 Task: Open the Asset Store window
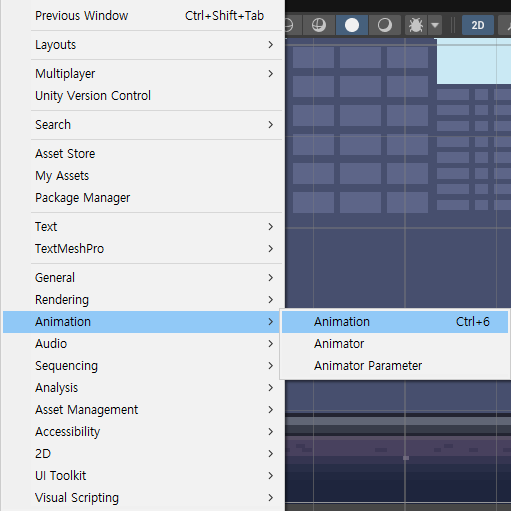[142, 154]
